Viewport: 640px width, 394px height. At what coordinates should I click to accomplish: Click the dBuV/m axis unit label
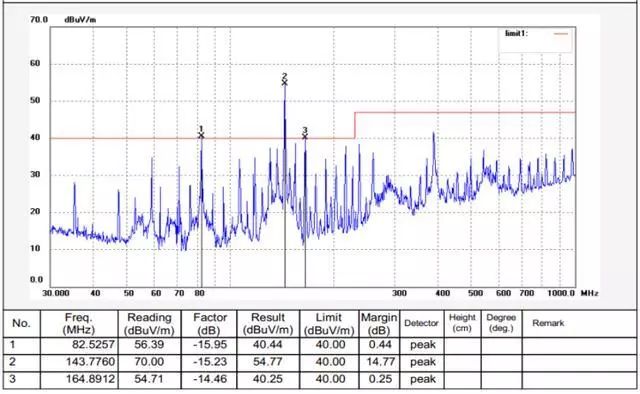tap(80, 20)
